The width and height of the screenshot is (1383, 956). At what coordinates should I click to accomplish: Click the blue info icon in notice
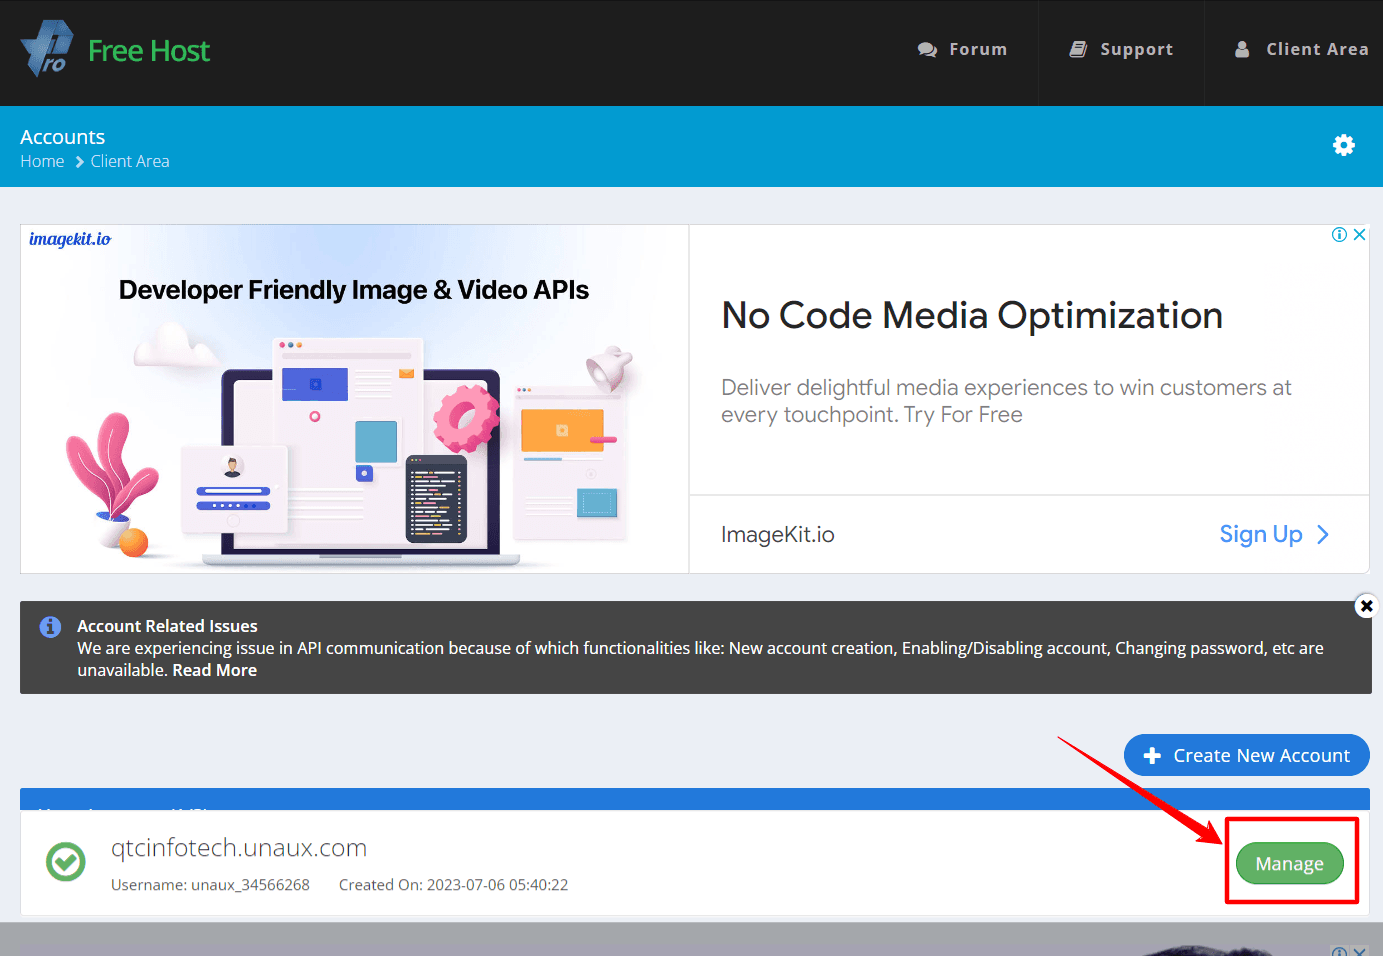pyautogui.click(x=50, y=627)
